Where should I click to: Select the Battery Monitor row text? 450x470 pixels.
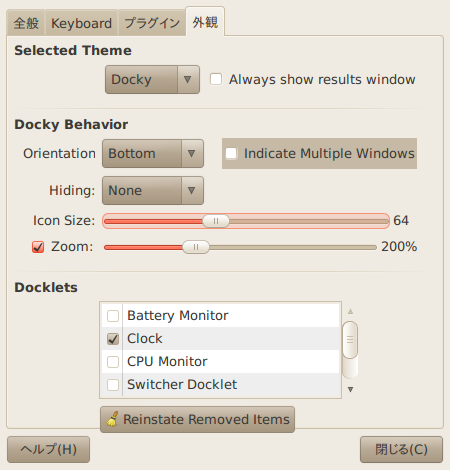coord(178,315)
